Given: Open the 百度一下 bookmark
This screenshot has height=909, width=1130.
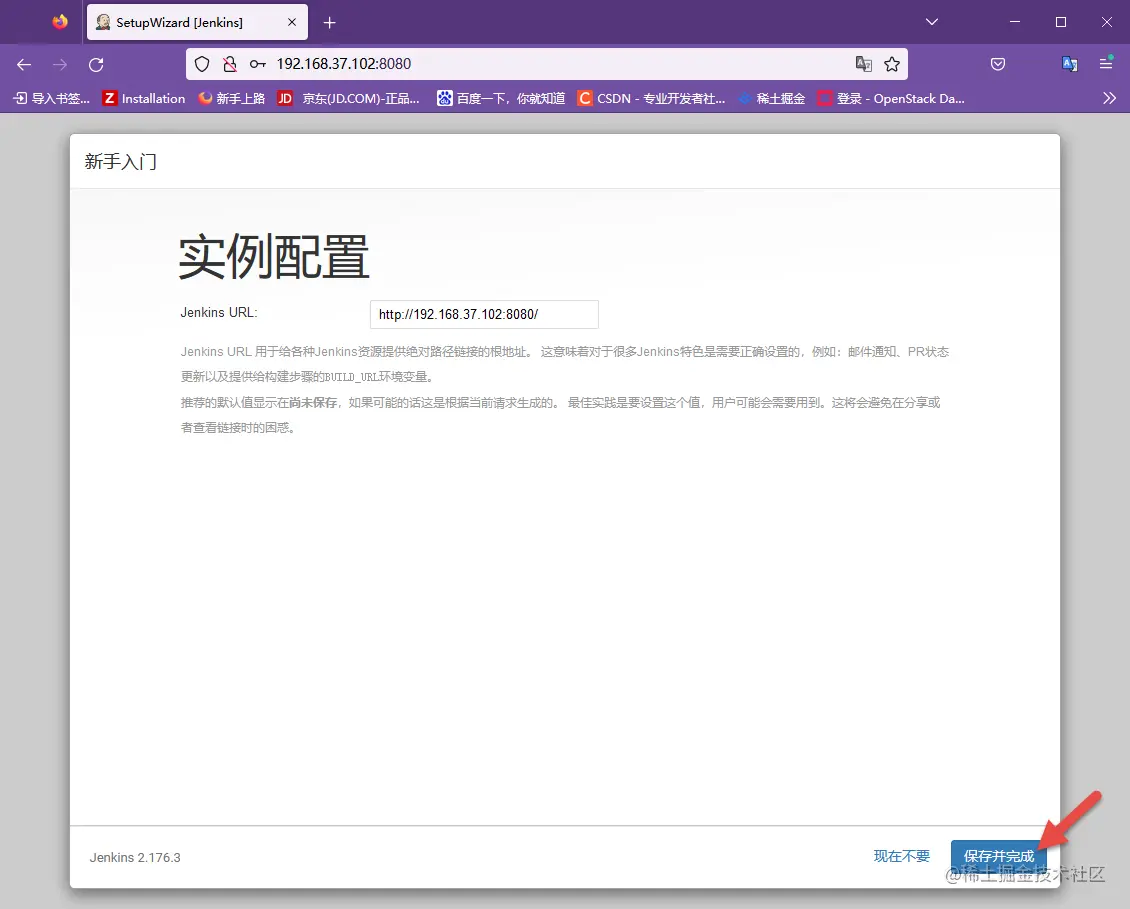Looking at the screenshot, I should (501, 99).
